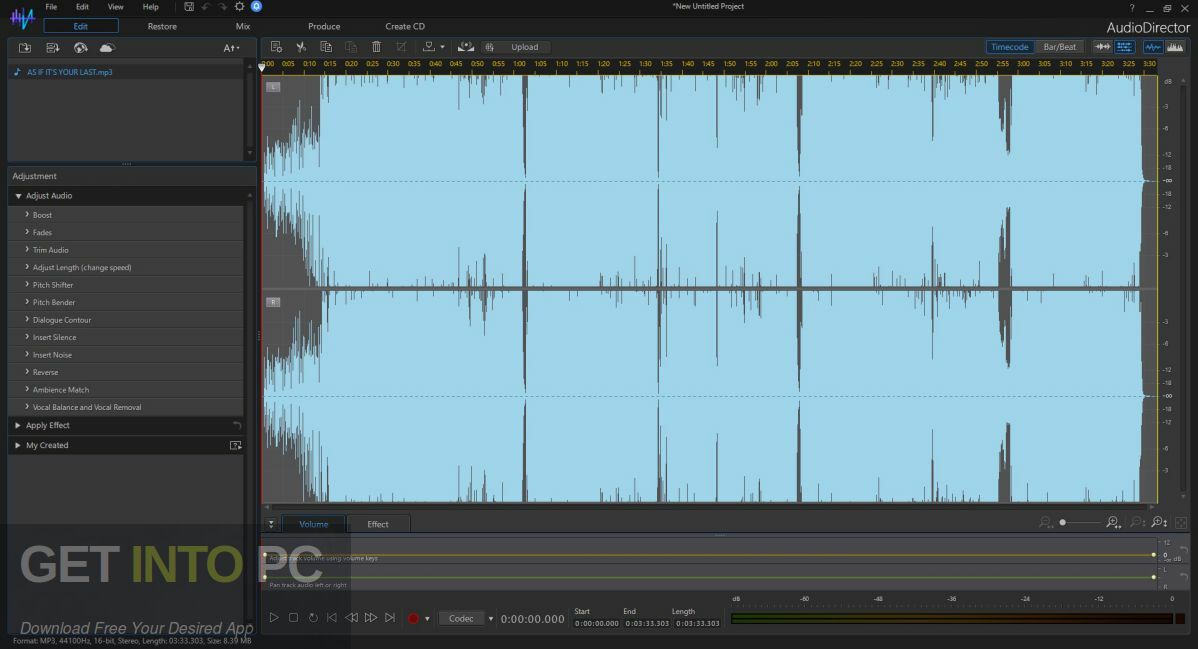Click the zoom out vertically icon
The image size is (1198, 649).
coord(1137,522)
